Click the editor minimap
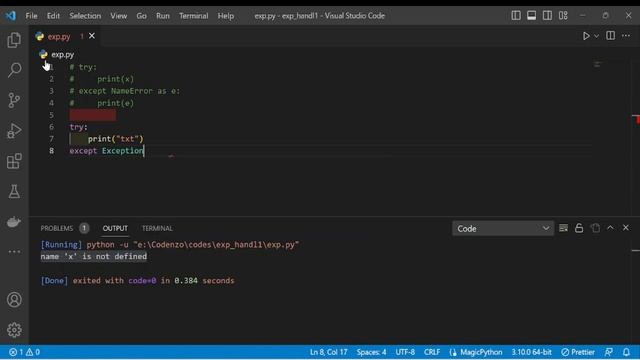Screen dimensions: 640x360 point(597,64)
